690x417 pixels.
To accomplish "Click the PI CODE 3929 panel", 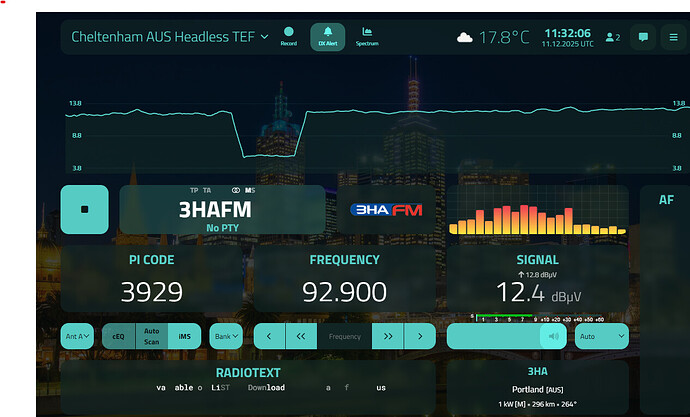I will coord(151,279).
